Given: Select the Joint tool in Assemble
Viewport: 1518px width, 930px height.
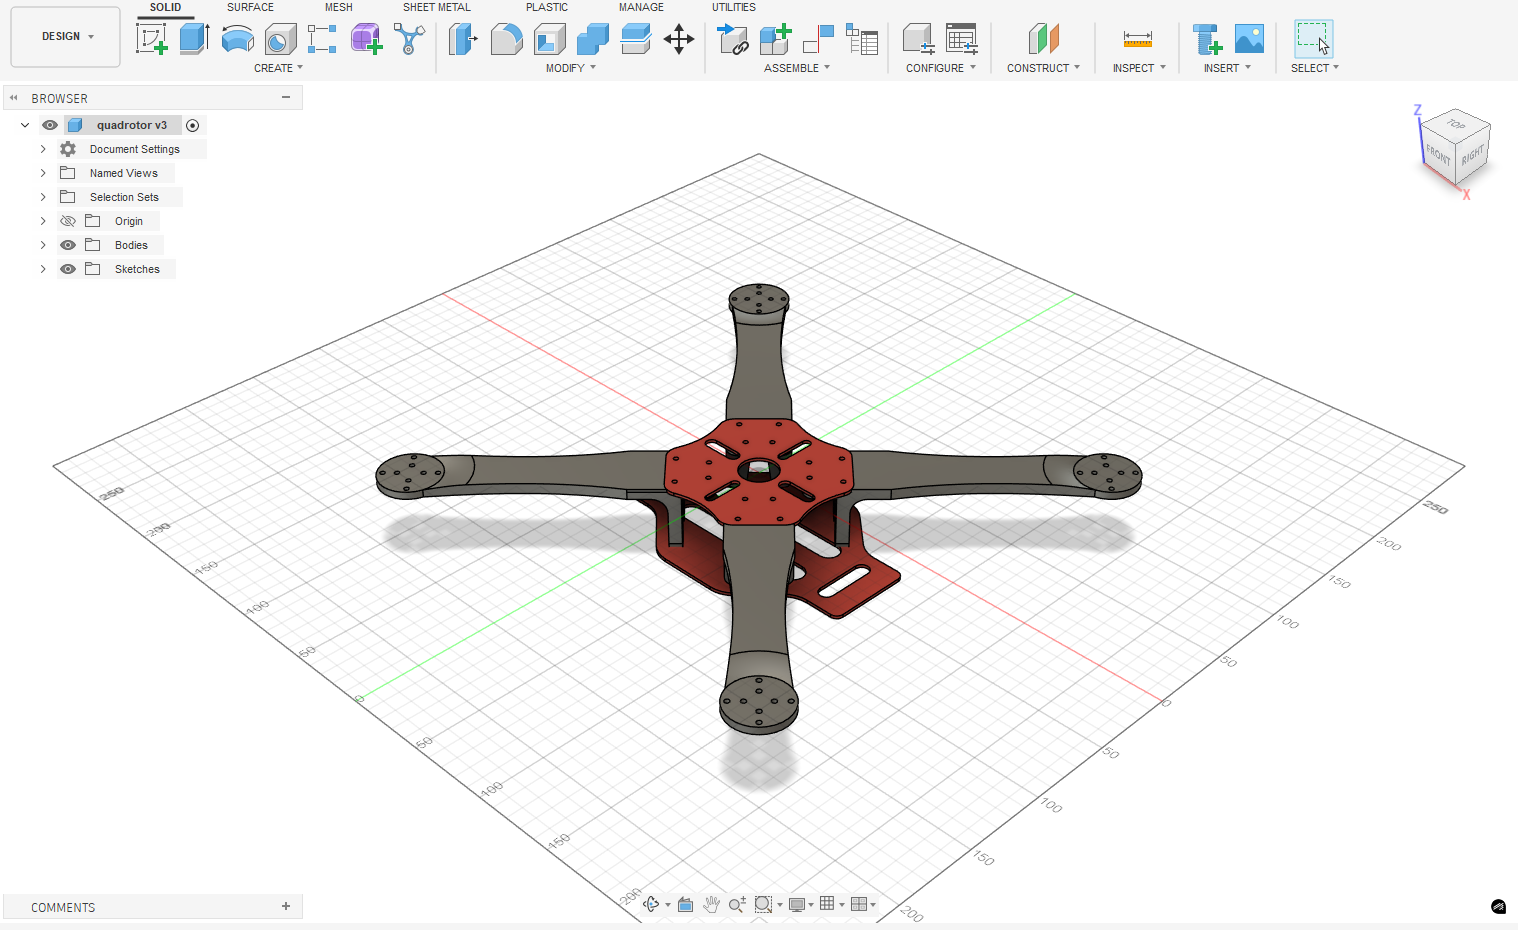Looking at the screenshot, I should 818,39.
